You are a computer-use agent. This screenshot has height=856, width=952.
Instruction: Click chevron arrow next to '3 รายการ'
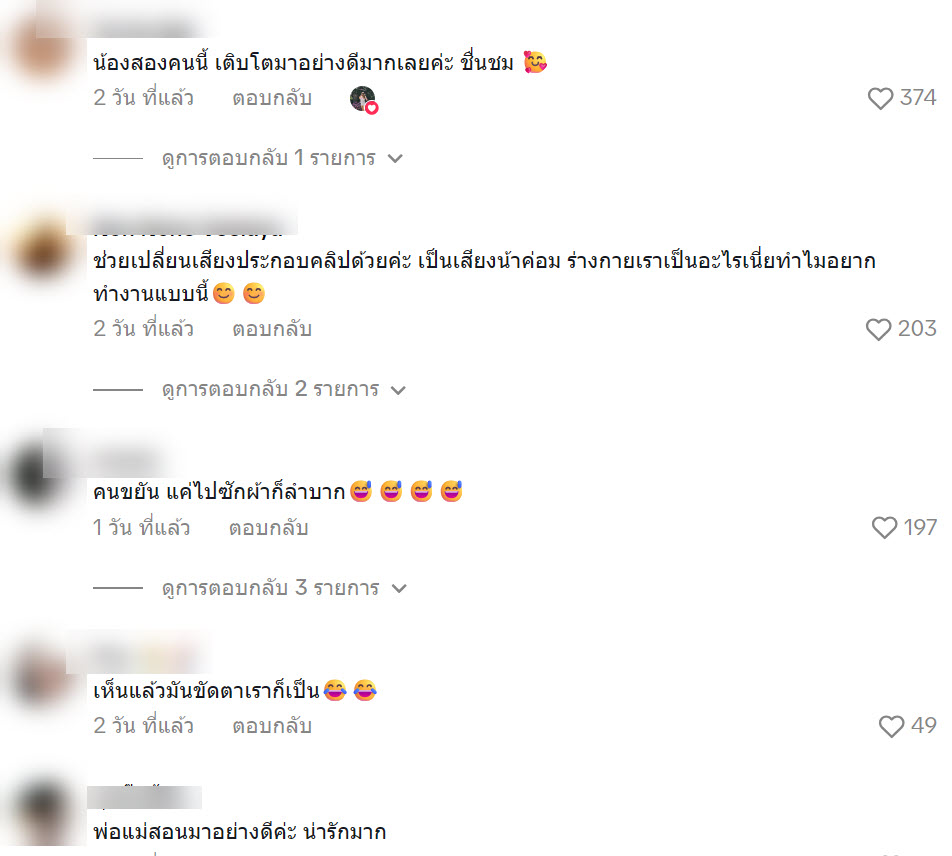click(399, 588)
